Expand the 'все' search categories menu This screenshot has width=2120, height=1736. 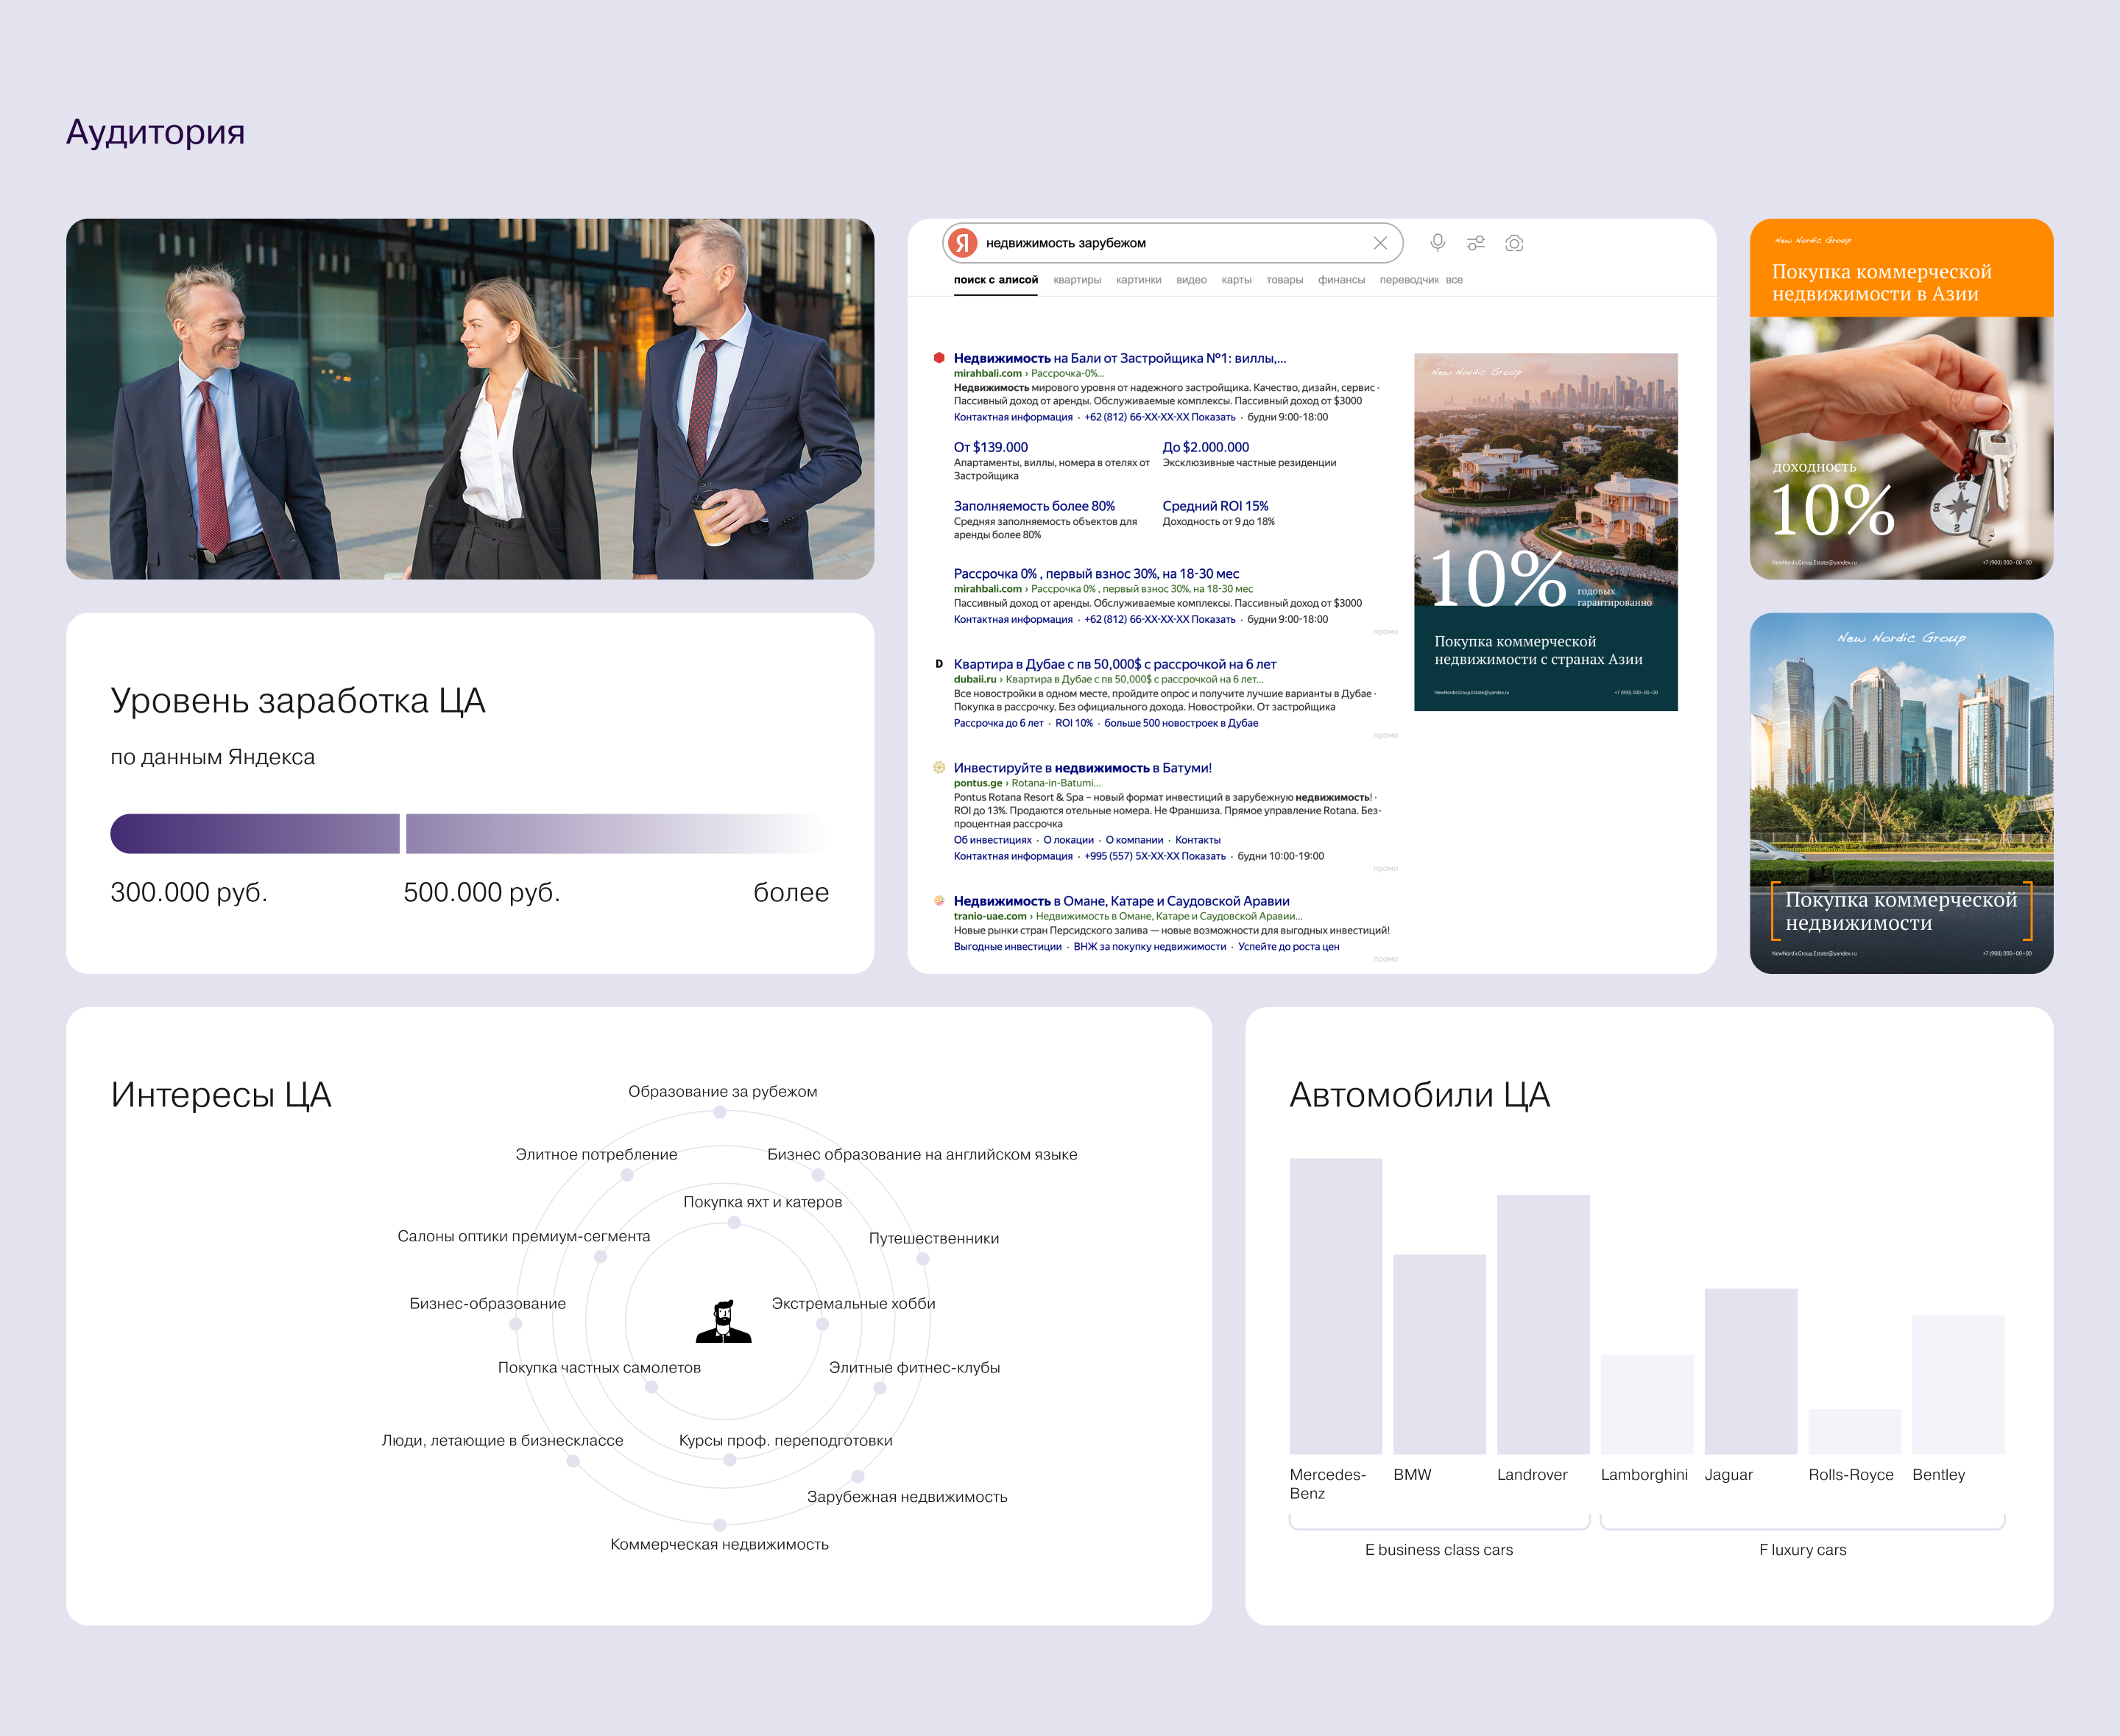(1454, 280)
